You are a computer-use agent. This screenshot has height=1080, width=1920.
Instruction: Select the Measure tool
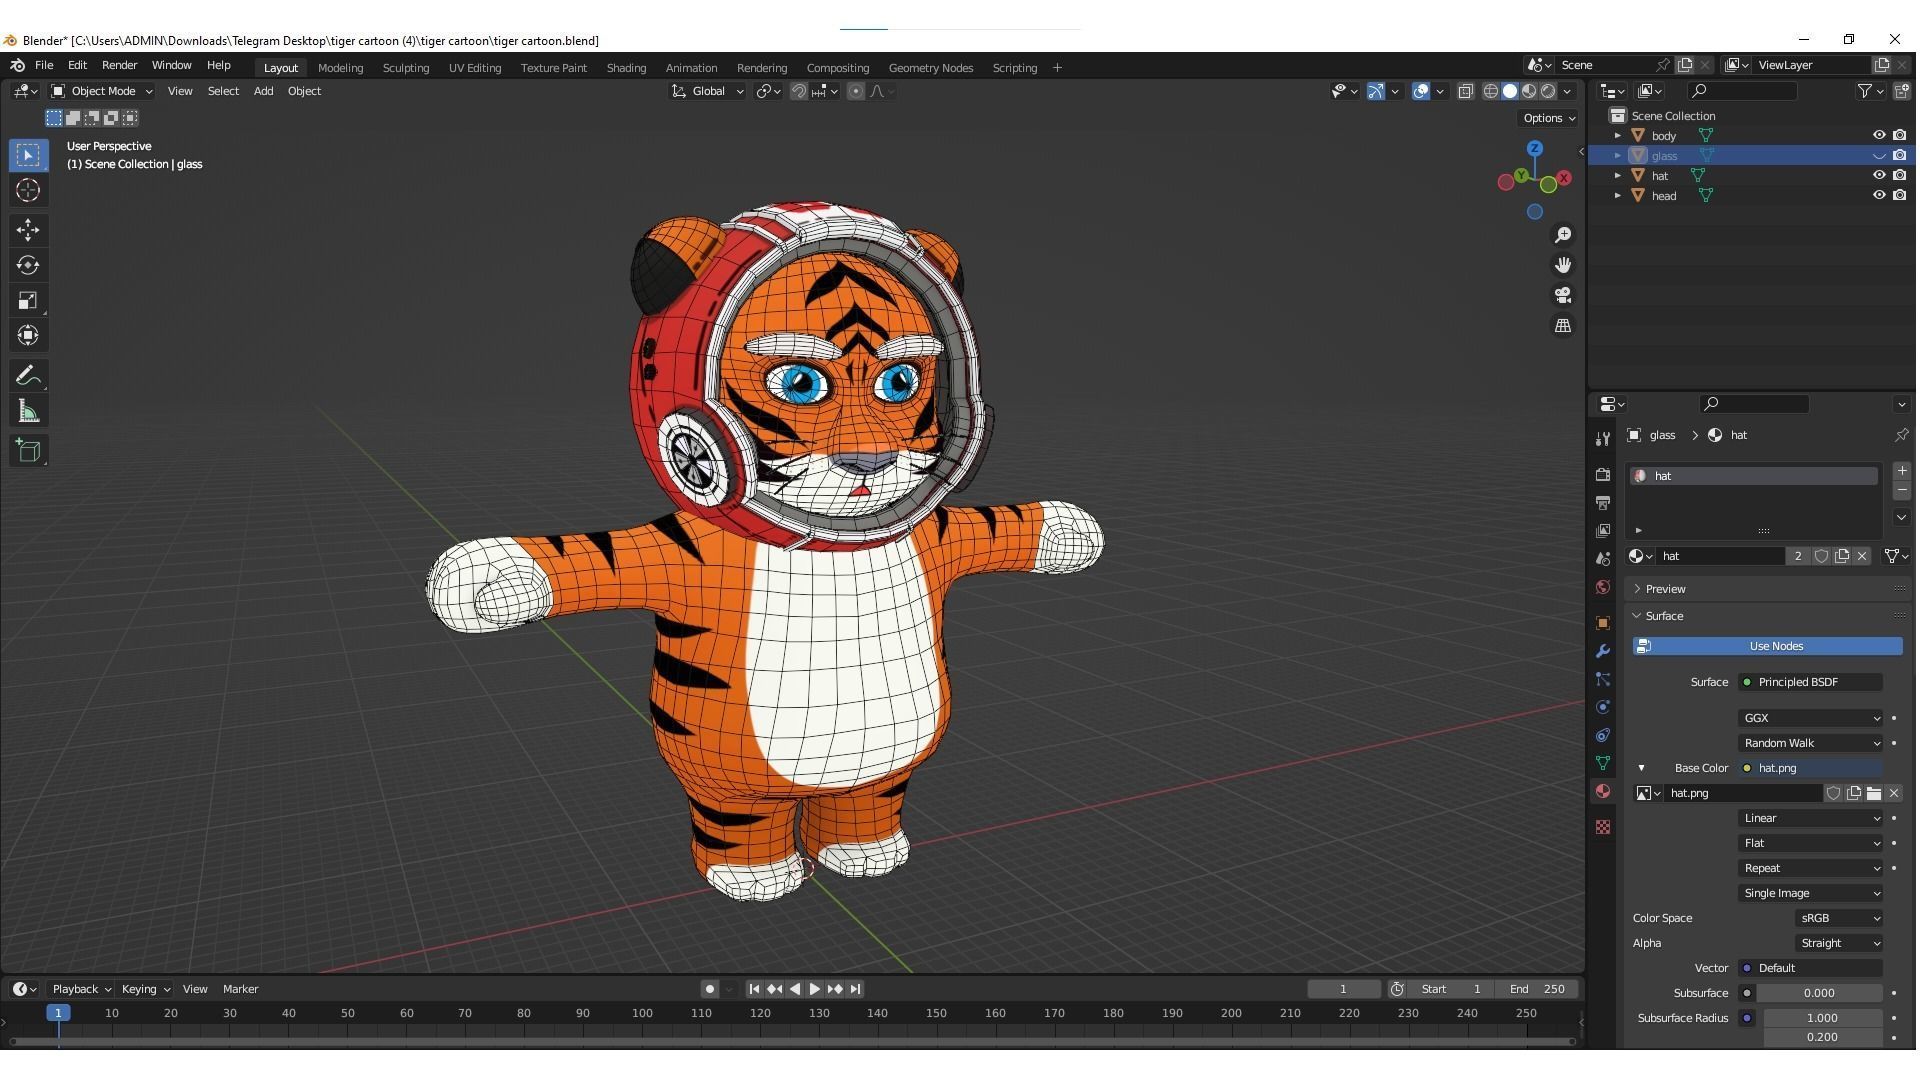point(28,409)
